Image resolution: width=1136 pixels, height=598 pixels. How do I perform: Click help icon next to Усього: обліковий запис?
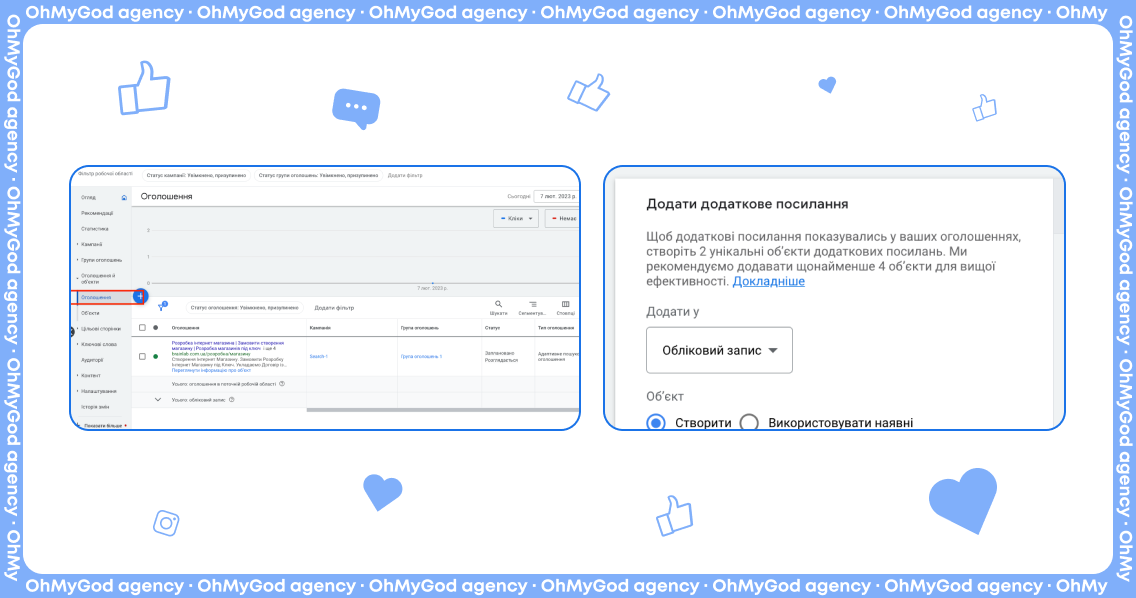232,400
